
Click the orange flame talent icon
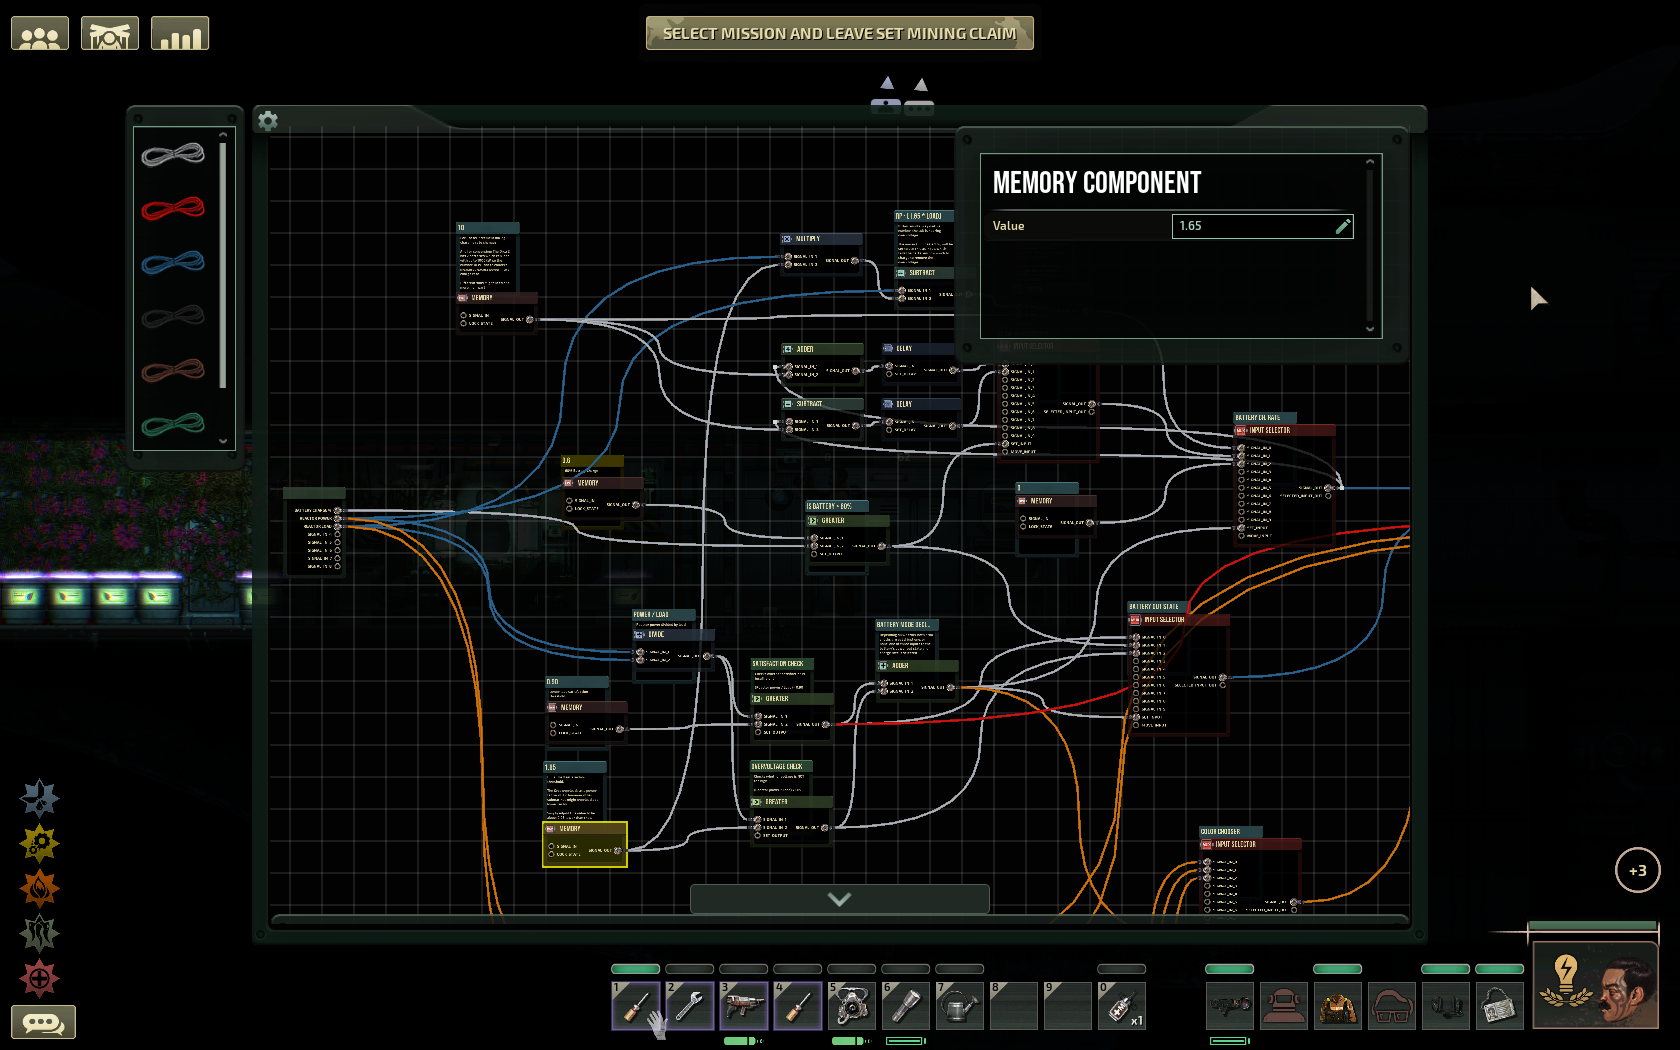point(40,888)
